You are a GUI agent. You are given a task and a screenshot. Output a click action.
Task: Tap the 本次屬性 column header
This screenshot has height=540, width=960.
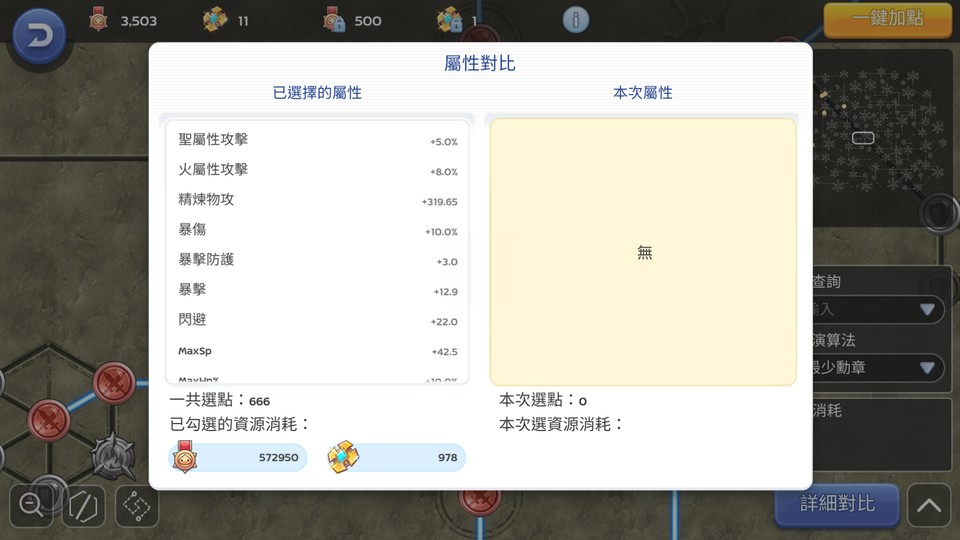coord(643,93)
